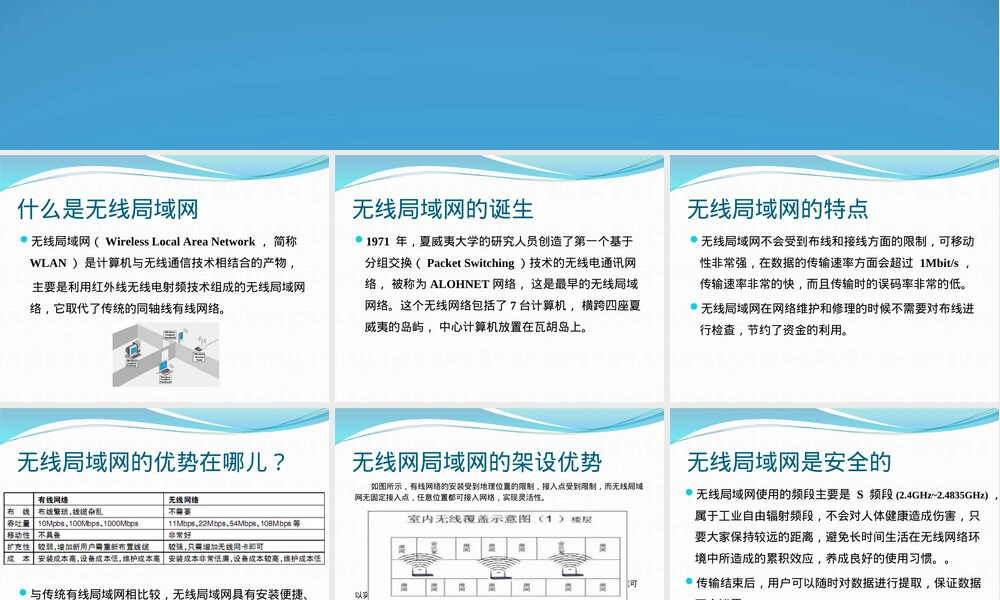The height and width of the screenshot is (600, 1000).
Task: Select the caption starting 如图所示，有线网络的安装
Action: [499, 492]
